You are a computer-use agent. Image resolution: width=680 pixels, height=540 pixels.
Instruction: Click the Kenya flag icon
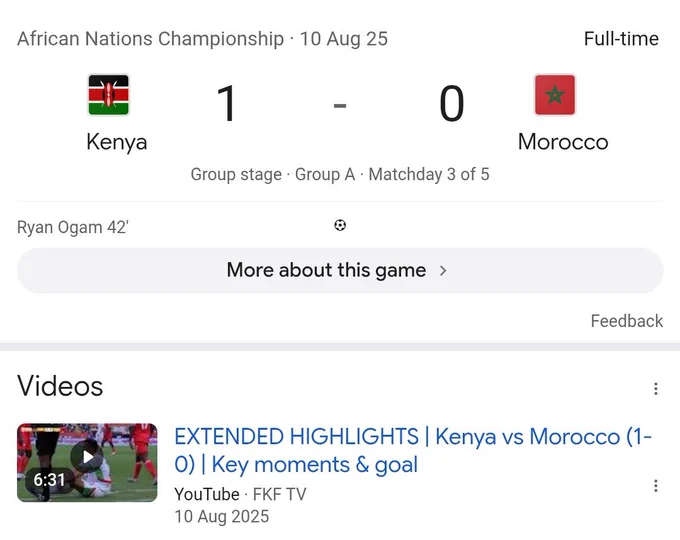pyautogui.click(x=108, y=95)
